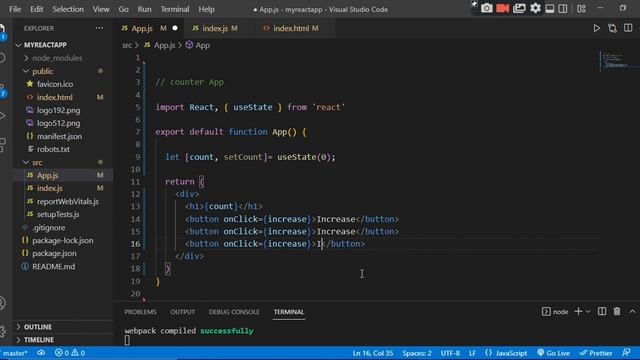Select the node terminal entry
Viewport: 640px width, 360px height.
click(x=555, y=311)
